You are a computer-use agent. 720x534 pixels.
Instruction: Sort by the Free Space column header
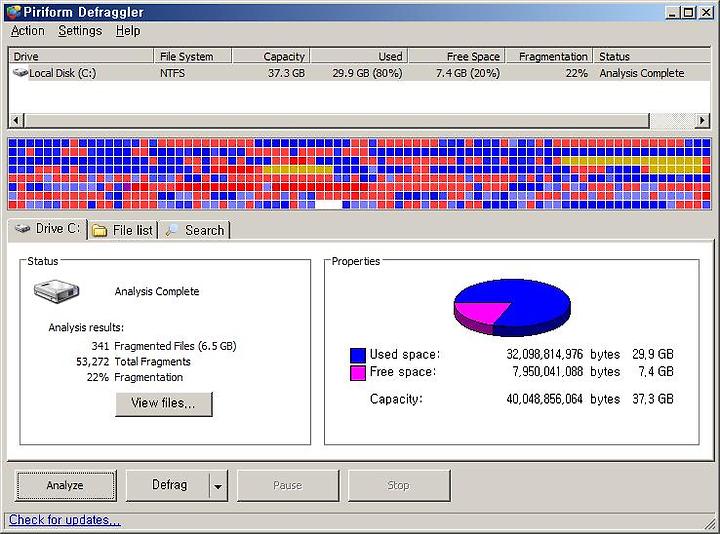457,56
